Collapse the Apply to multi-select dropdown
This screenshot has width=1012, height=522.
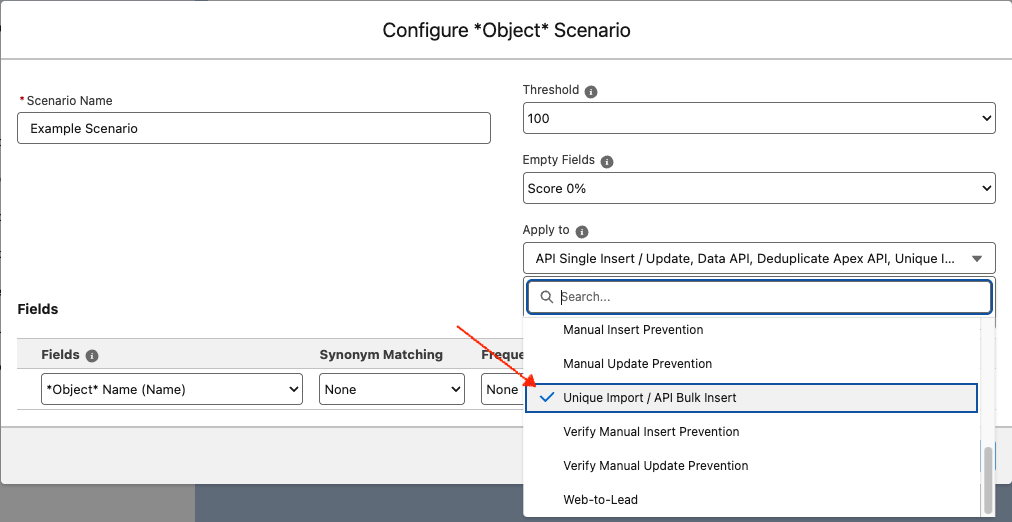759,259
